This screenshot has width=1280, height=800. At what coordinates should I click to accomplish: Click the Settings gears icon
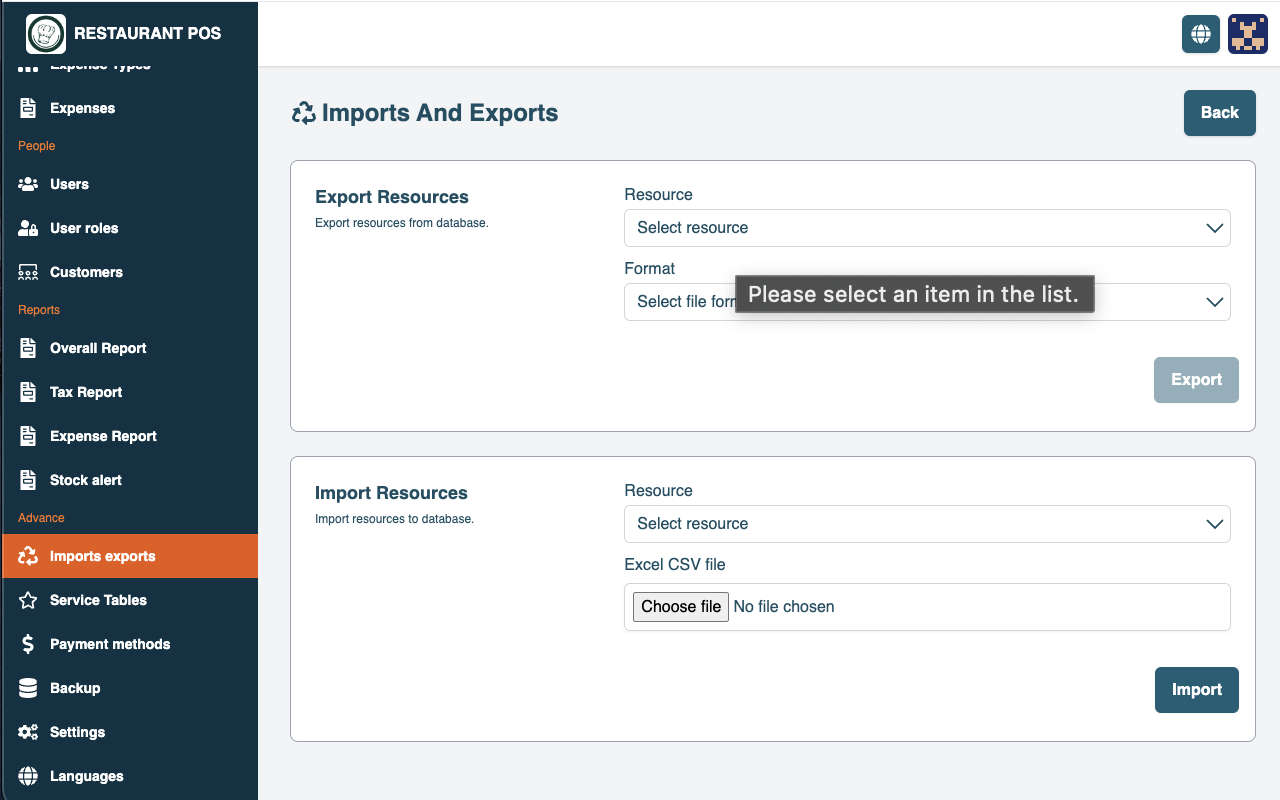[x=28, y=732]
